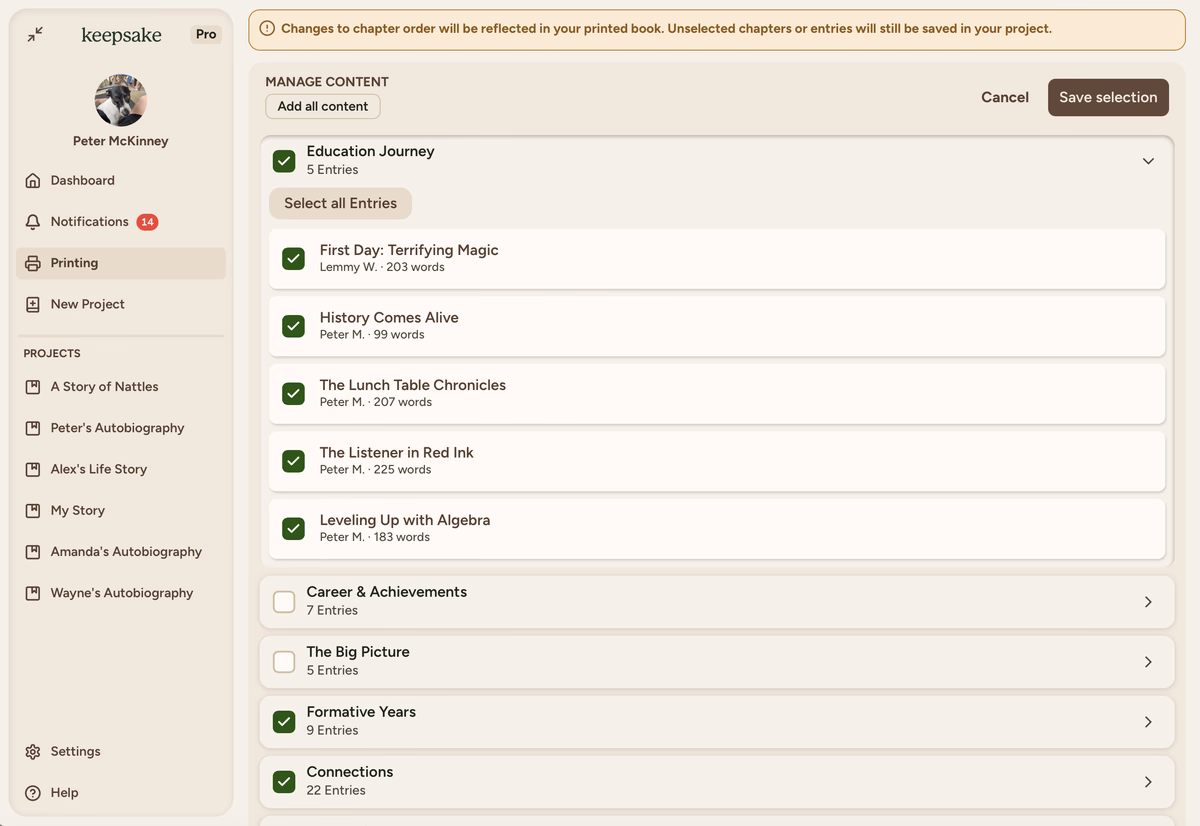Collapse the Education Journey chapter
Screen dimensions: 1200x826
pos(1148,161)
